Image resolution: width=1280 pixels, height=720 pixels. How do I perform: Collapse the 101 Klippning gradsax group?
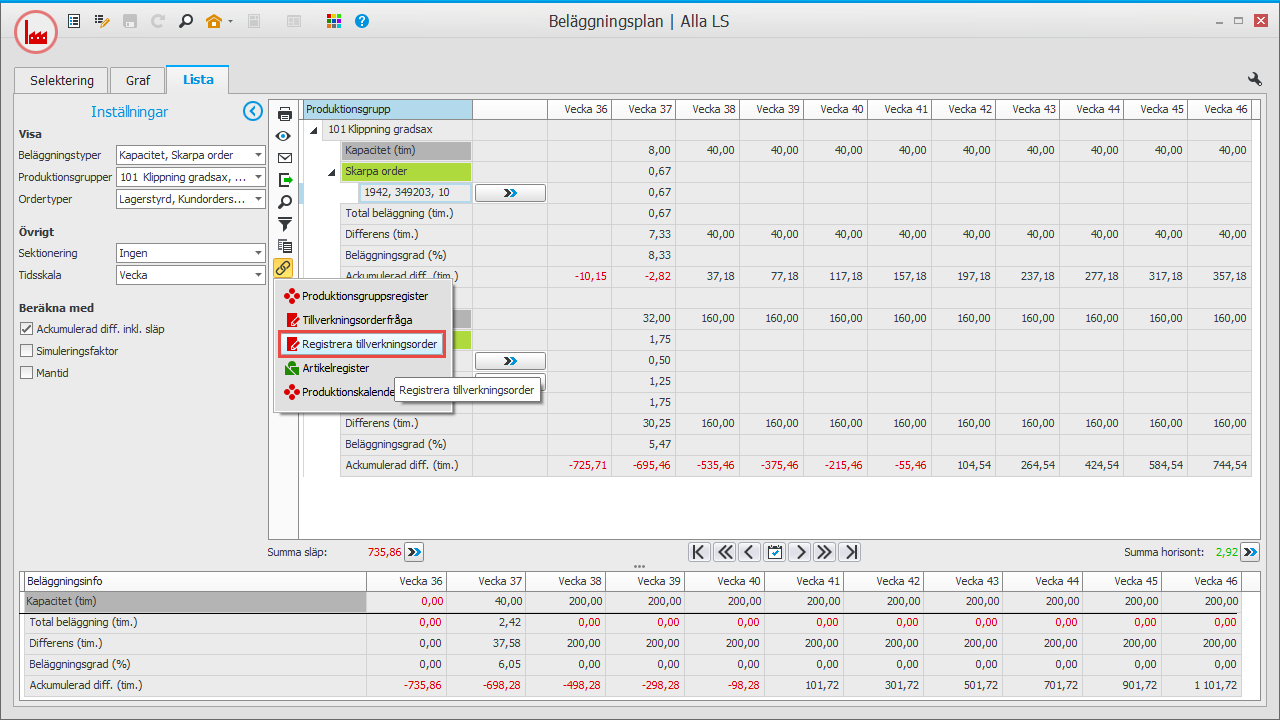pyautogui.click(x=314, y=130)
